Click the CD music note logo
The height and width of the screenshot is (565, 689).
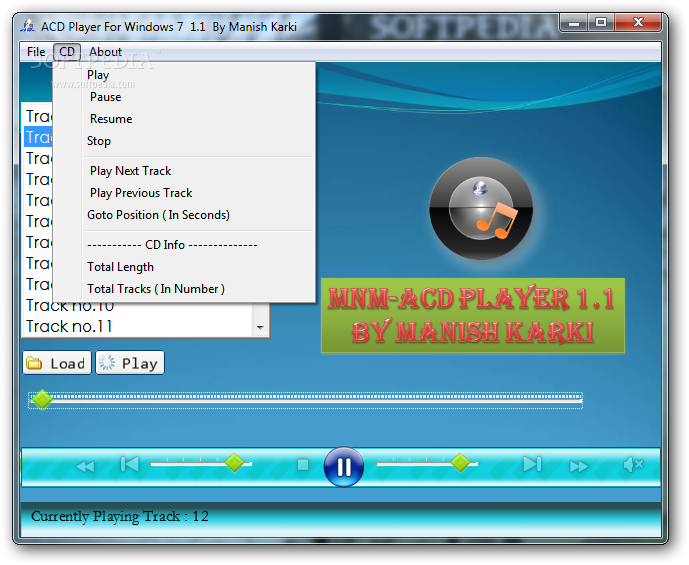tap(481, 208)
